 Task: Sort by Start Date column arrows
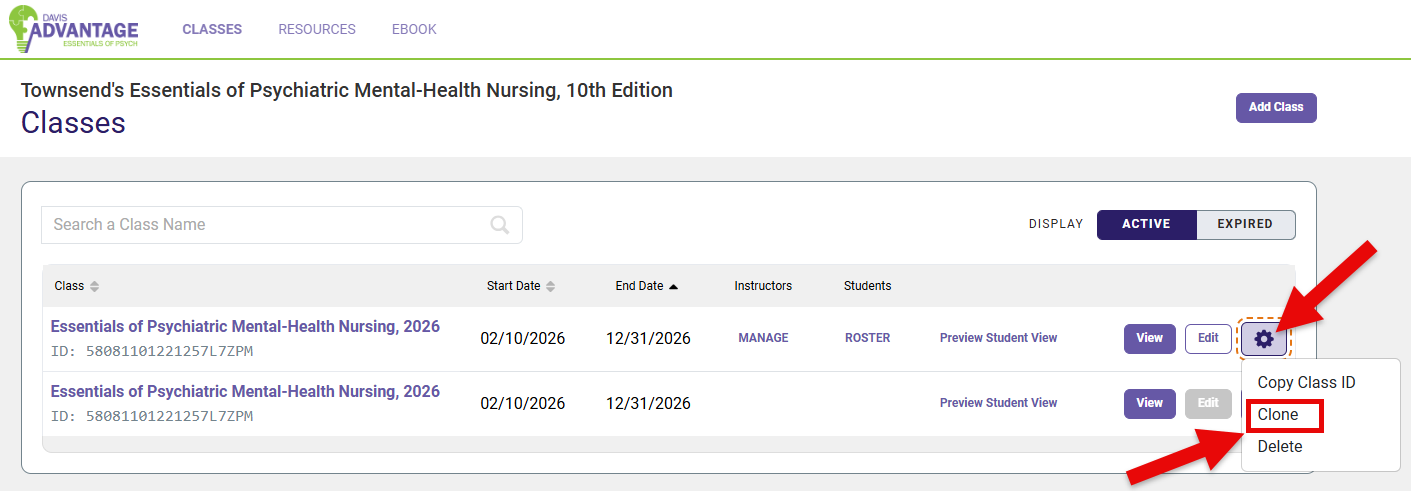(x=550, y=286)
